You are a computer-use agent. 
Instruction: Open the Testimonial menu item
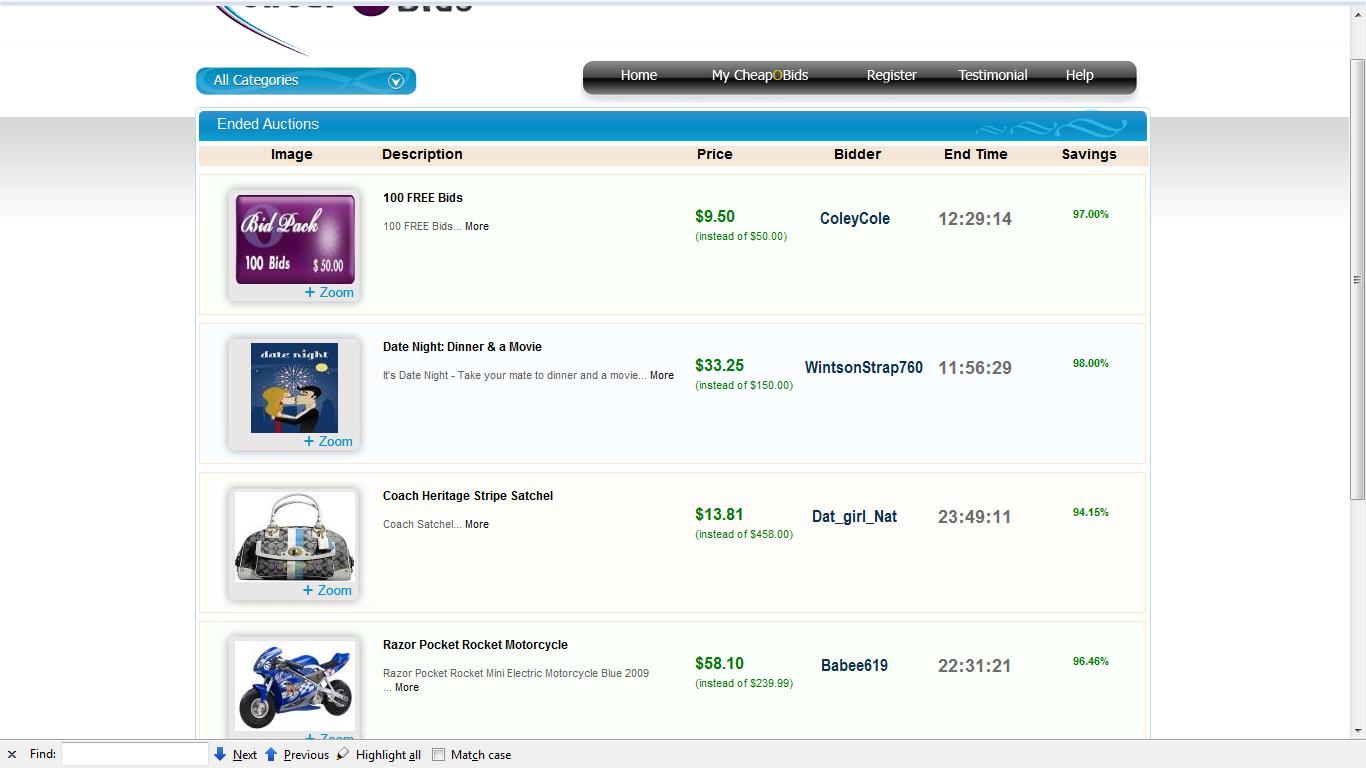pyautogui.click(x=993, y=75)
